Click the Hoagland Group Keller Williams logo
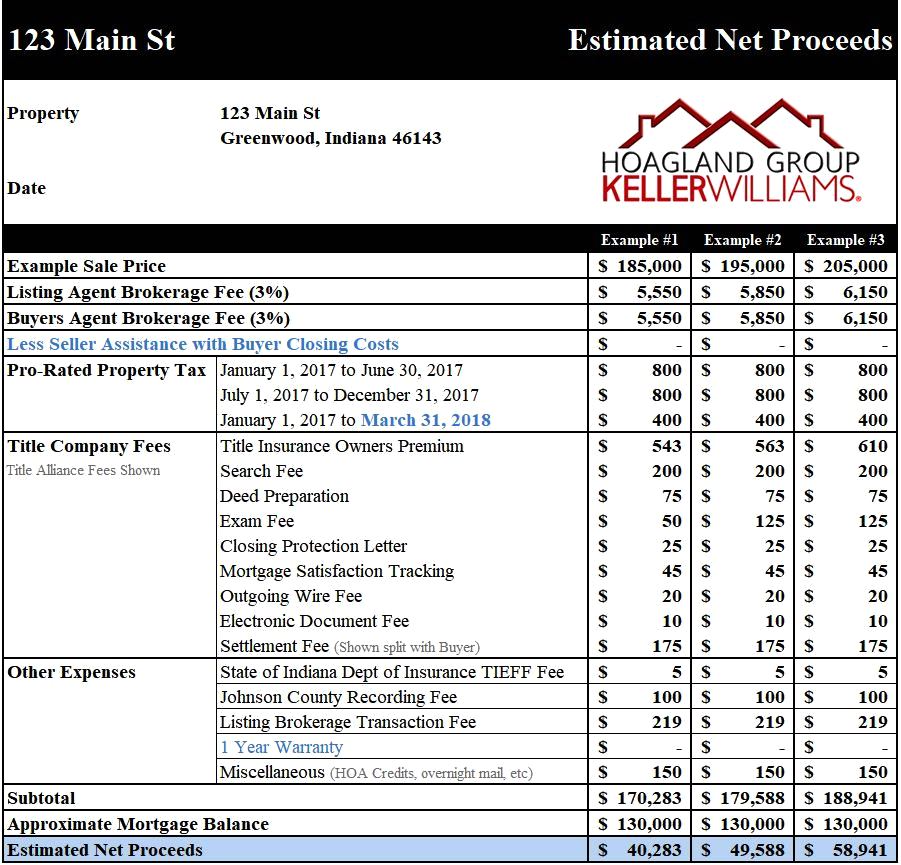This screenshot has width=901, height=865. [x=730, y=151]
